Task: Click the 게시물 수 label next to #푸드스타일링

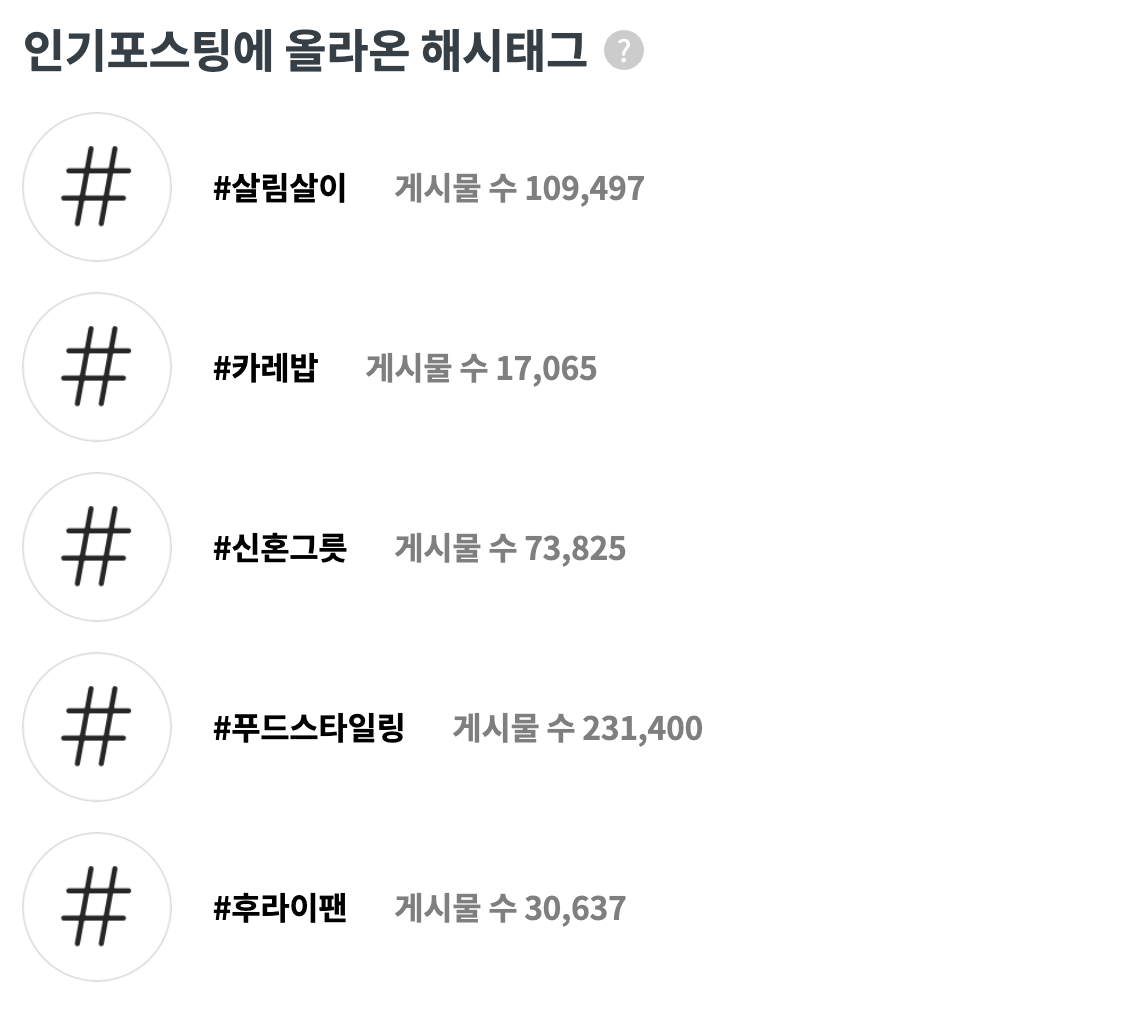Action: pos(514,728)
